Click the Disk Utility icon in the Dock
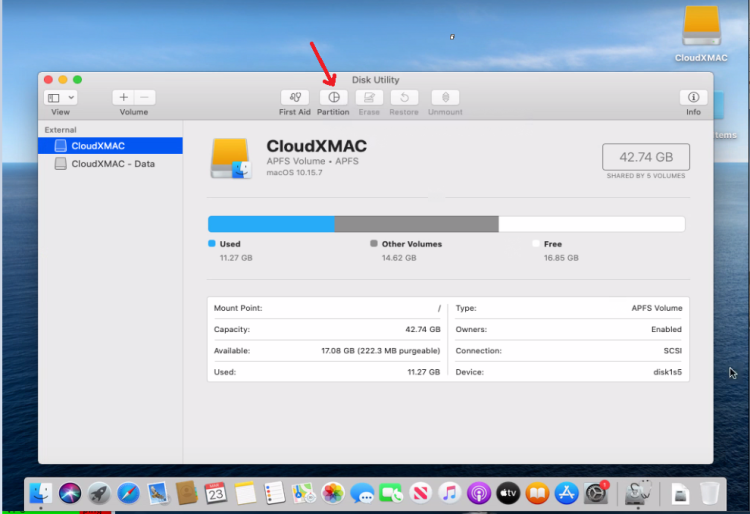 pyautogui.click(x=638, y=492)
